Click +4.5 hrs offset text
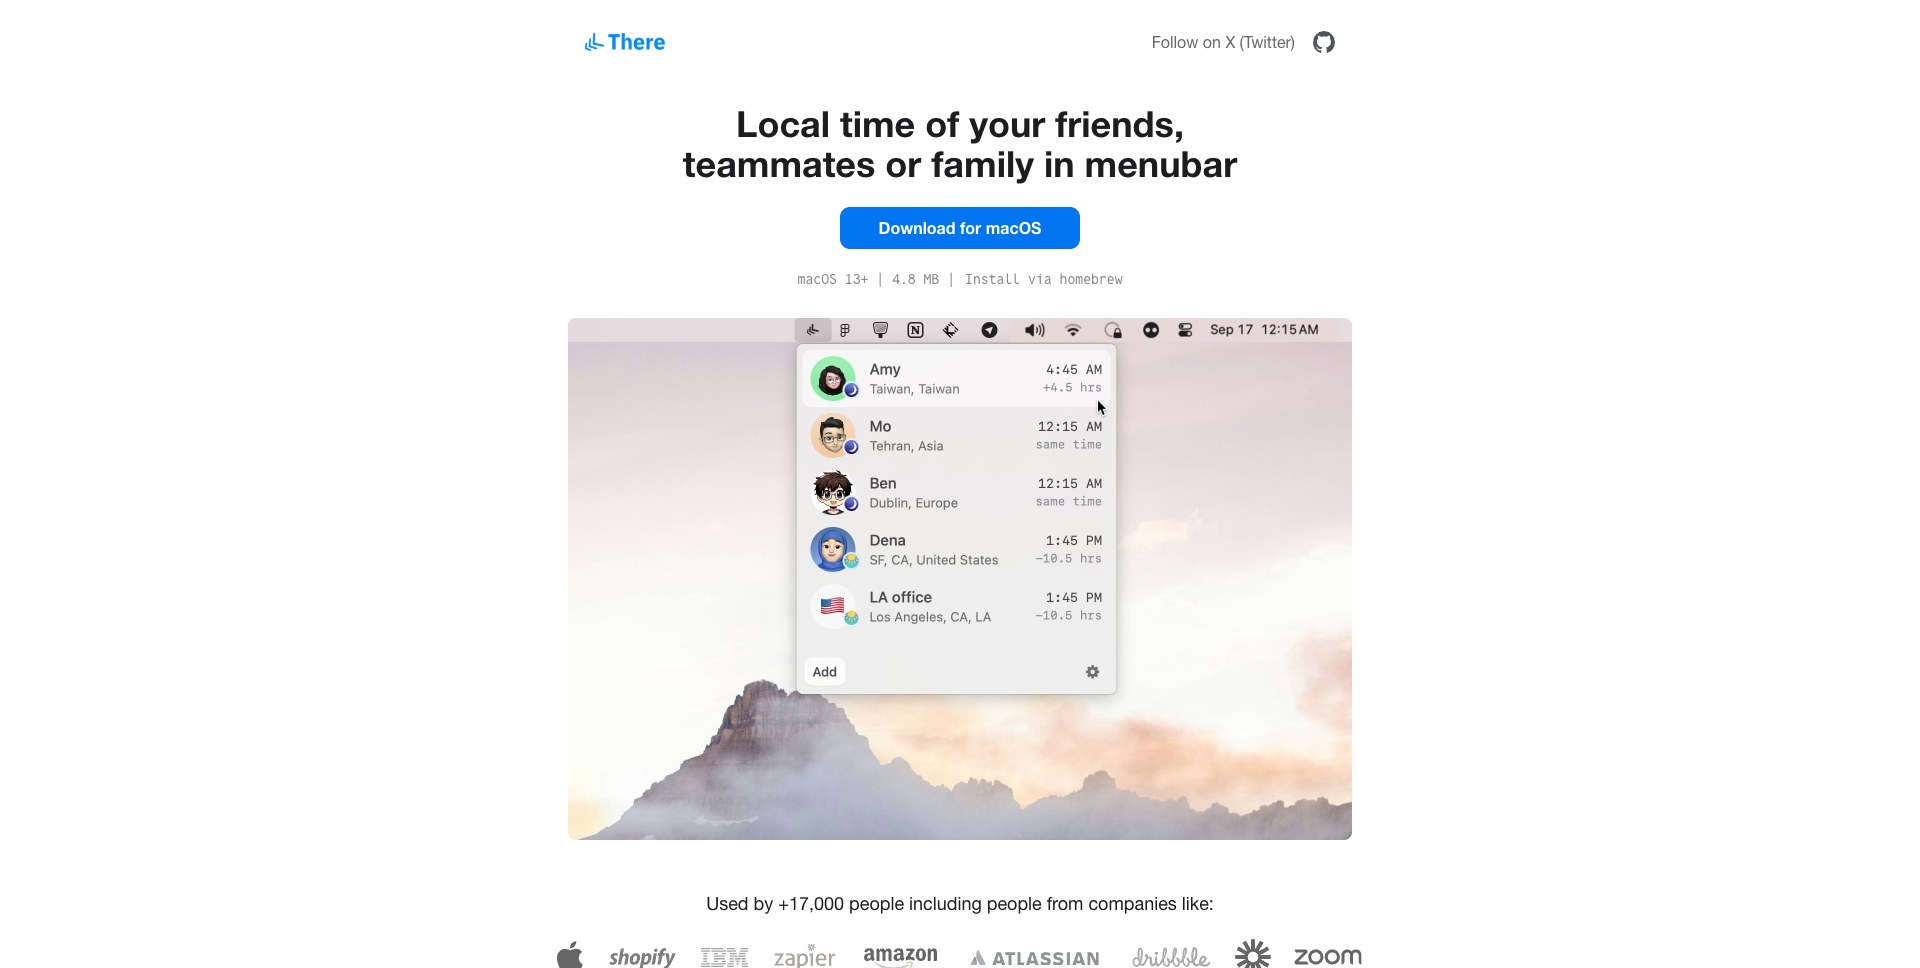 pos(1072,388)
